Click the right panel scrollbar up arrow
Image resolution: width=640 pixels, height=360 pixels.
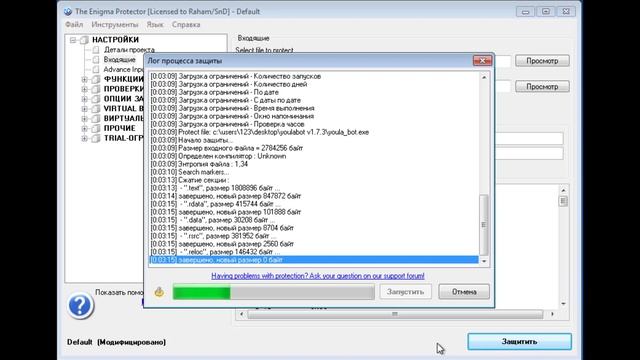coord(563,190)
